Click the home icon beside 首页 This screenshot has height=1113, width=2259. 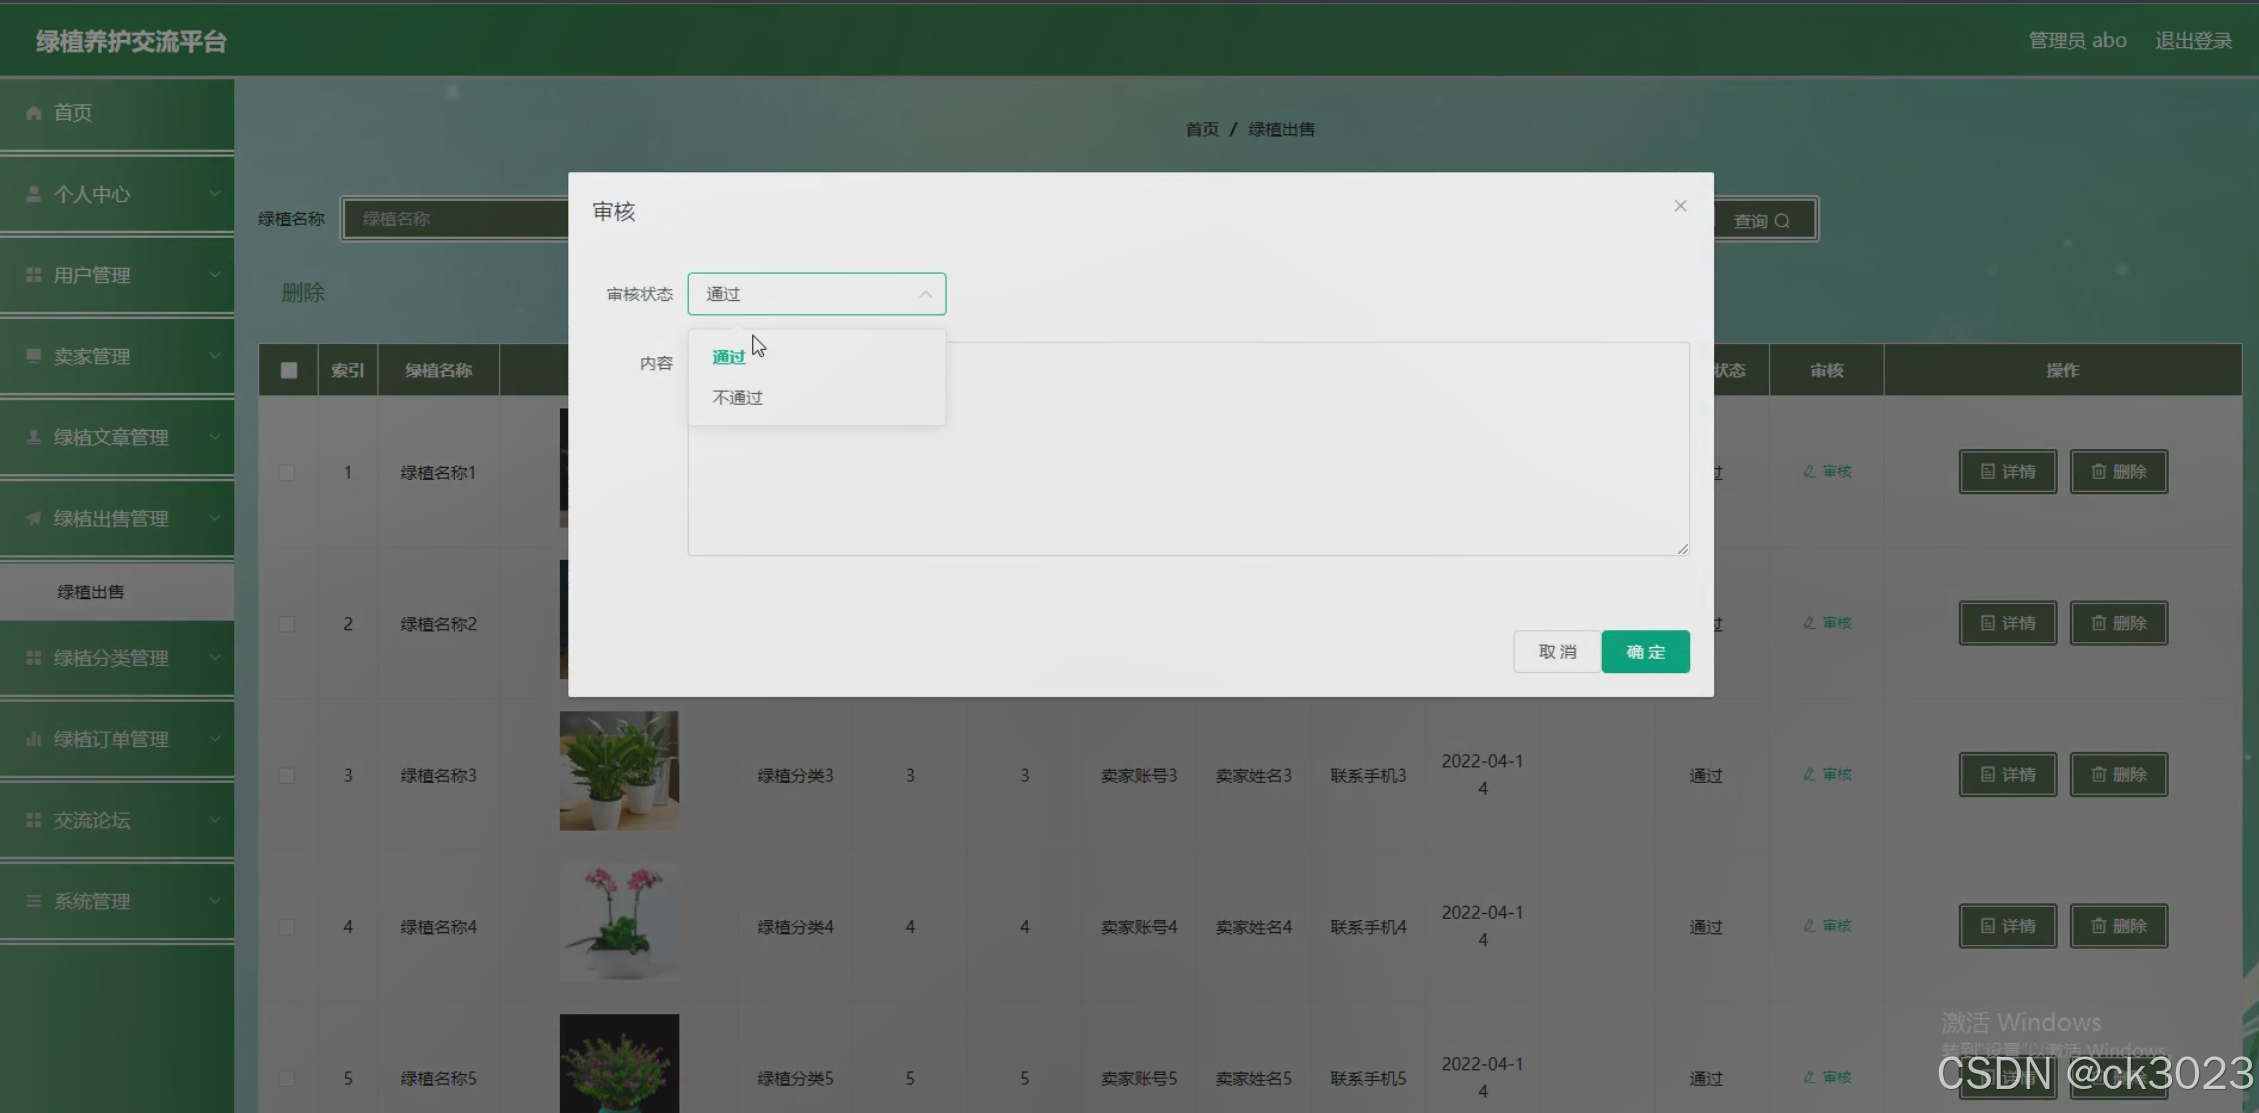click(34, 113)
